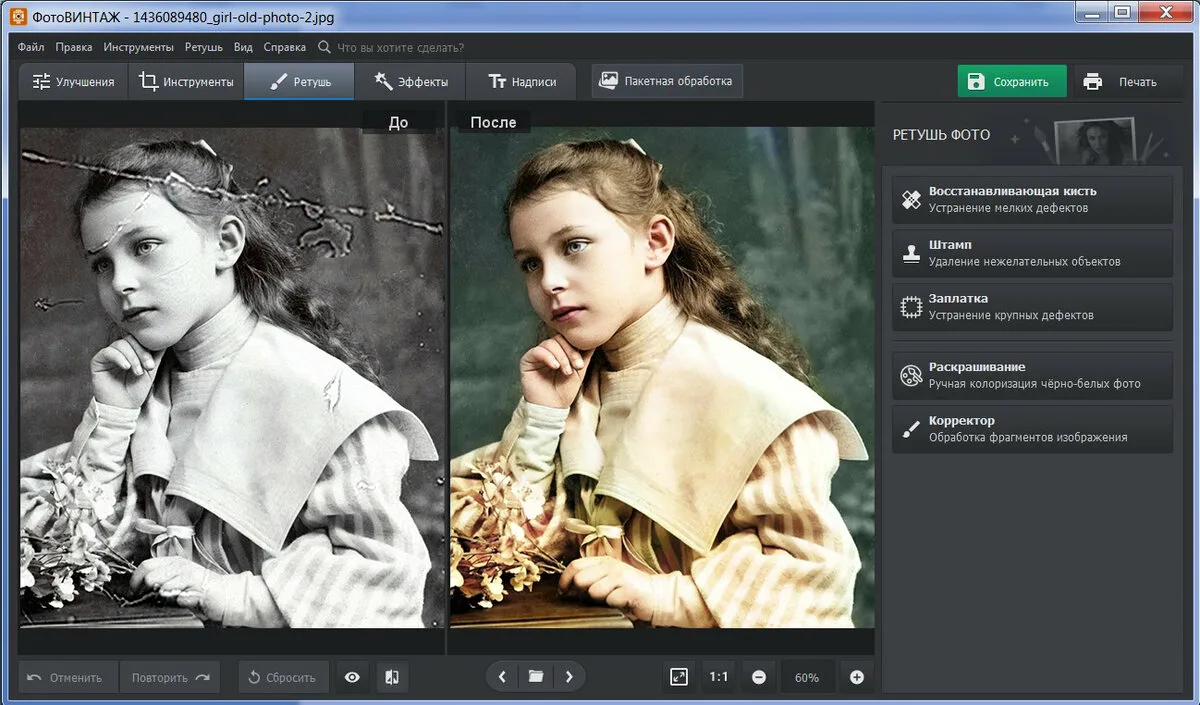
Task: Open the folder browse icon
Action: click(x=536, y=677)
